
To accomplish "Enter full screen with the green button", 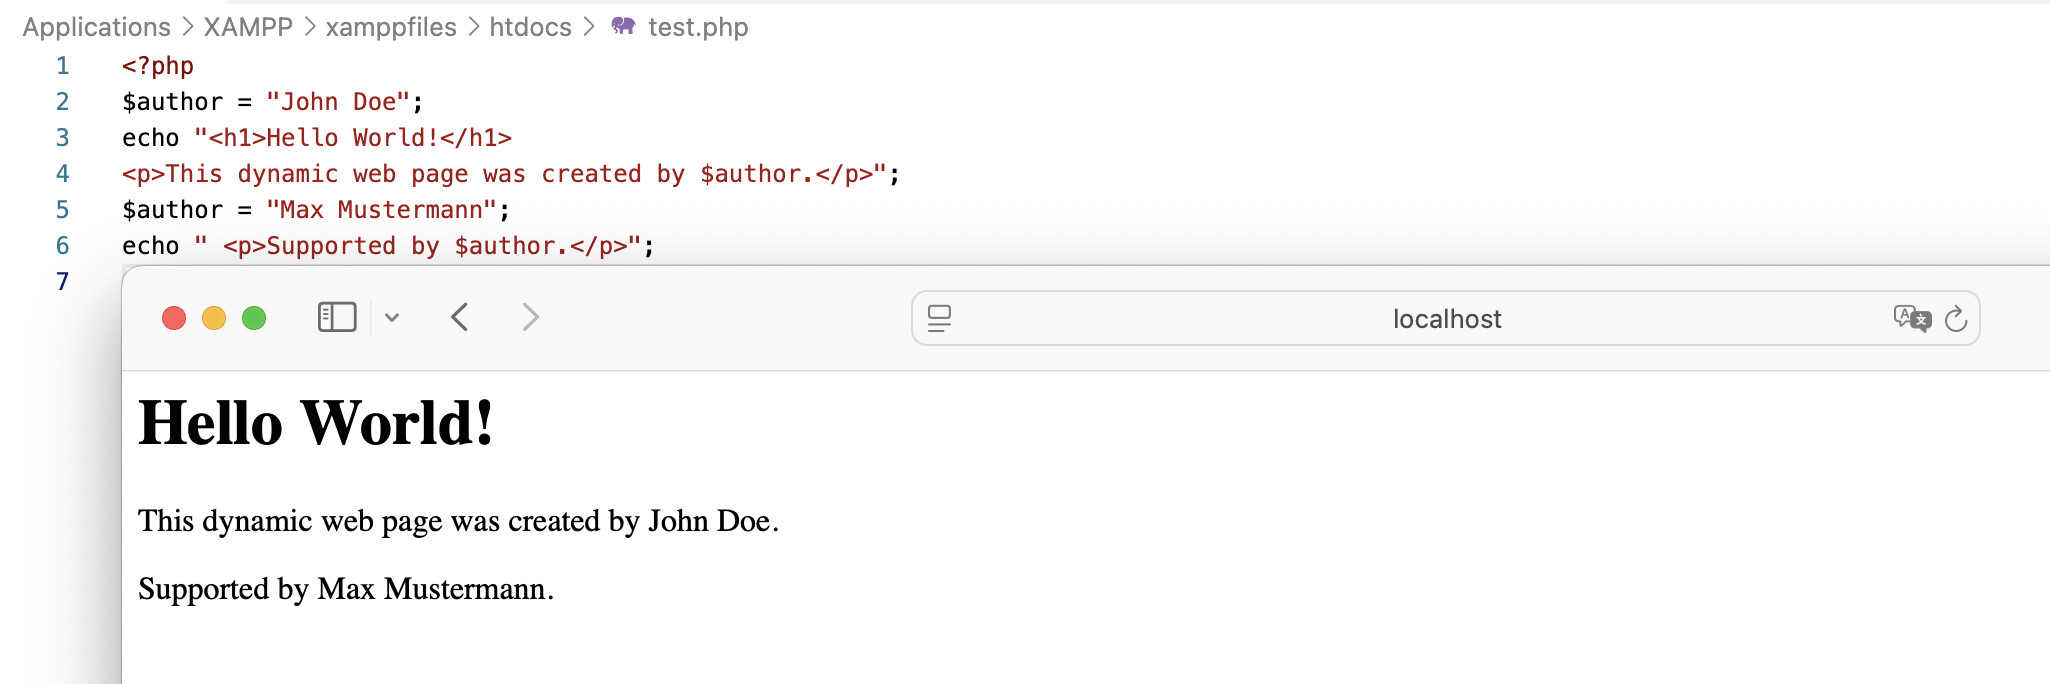I will (x=254, y=318).
